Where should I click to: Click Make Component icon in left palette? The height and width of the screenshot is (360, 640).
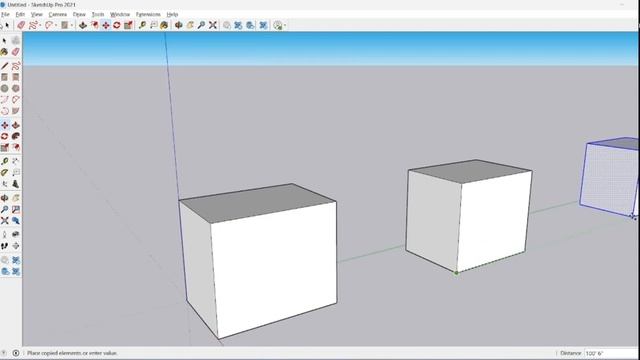16,40
